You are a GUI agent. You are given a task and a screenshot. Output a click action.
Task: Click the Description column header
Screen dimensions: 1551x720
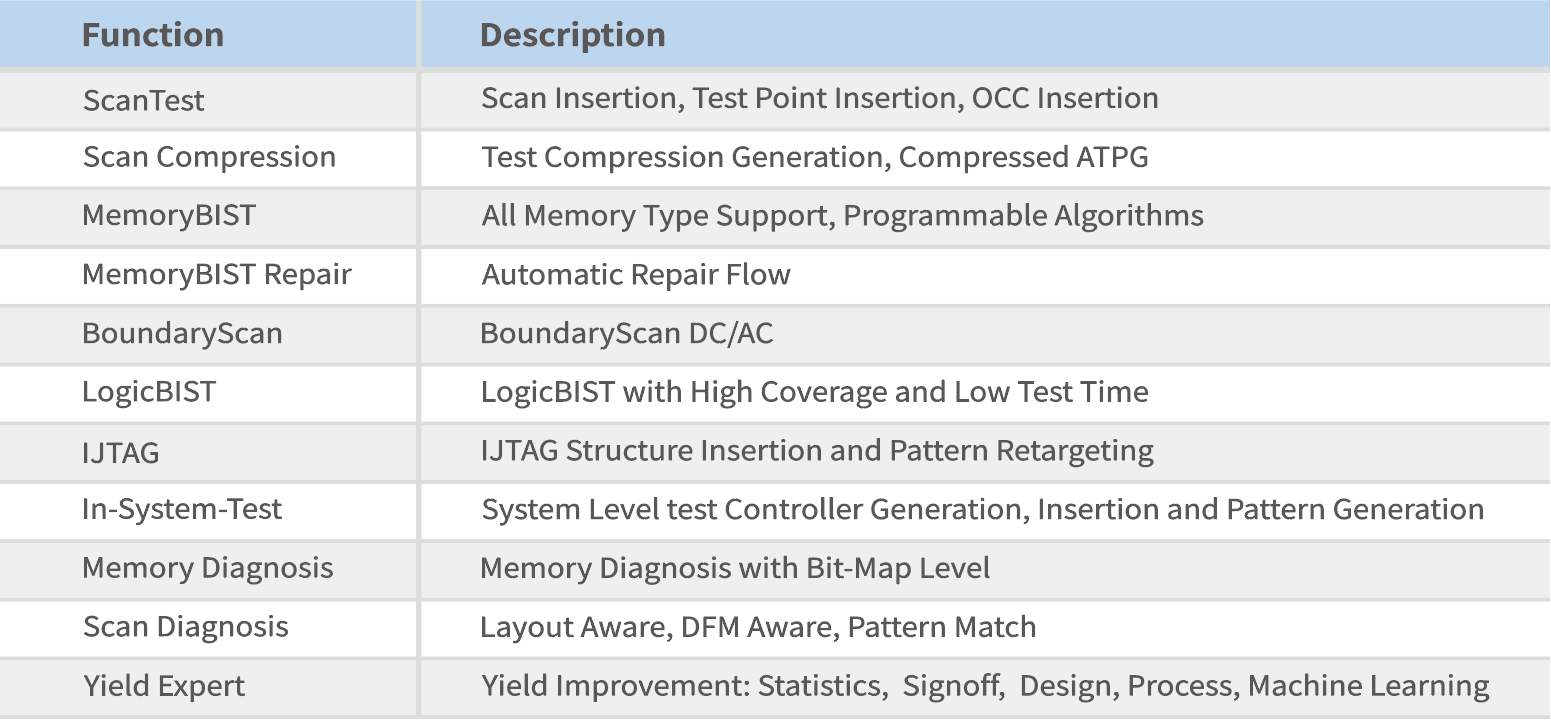point(572,35)
